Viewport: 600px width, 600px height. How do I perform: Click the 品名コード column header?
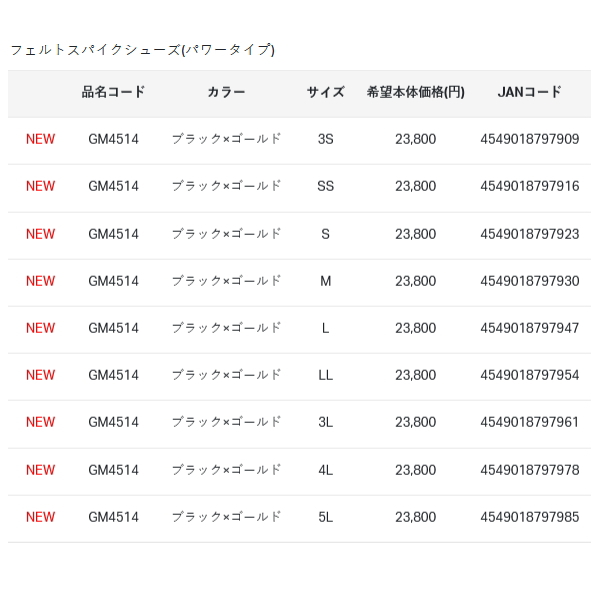coord(113,92)
